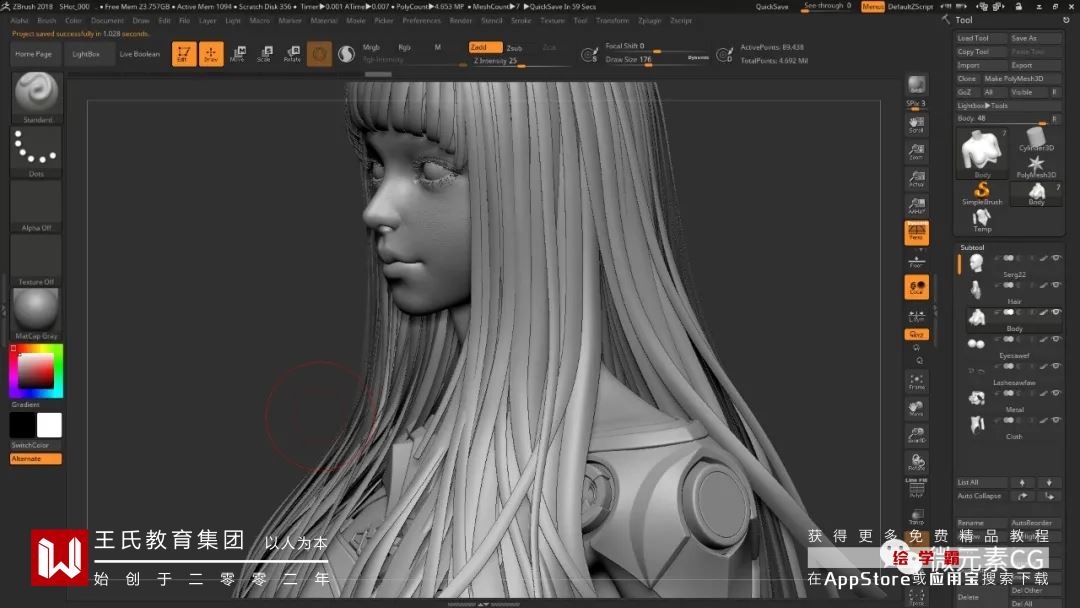Click the Zoom3D navigation icon
Image resolution: width=1080 pixels, height=608 pixels.
(916, 435)
